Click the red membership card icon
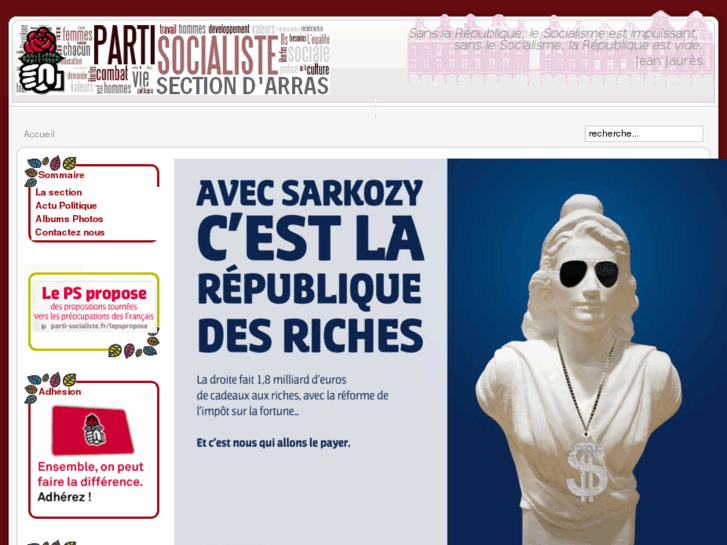This screenshot has width=727, height=545. tap(93, 430)
